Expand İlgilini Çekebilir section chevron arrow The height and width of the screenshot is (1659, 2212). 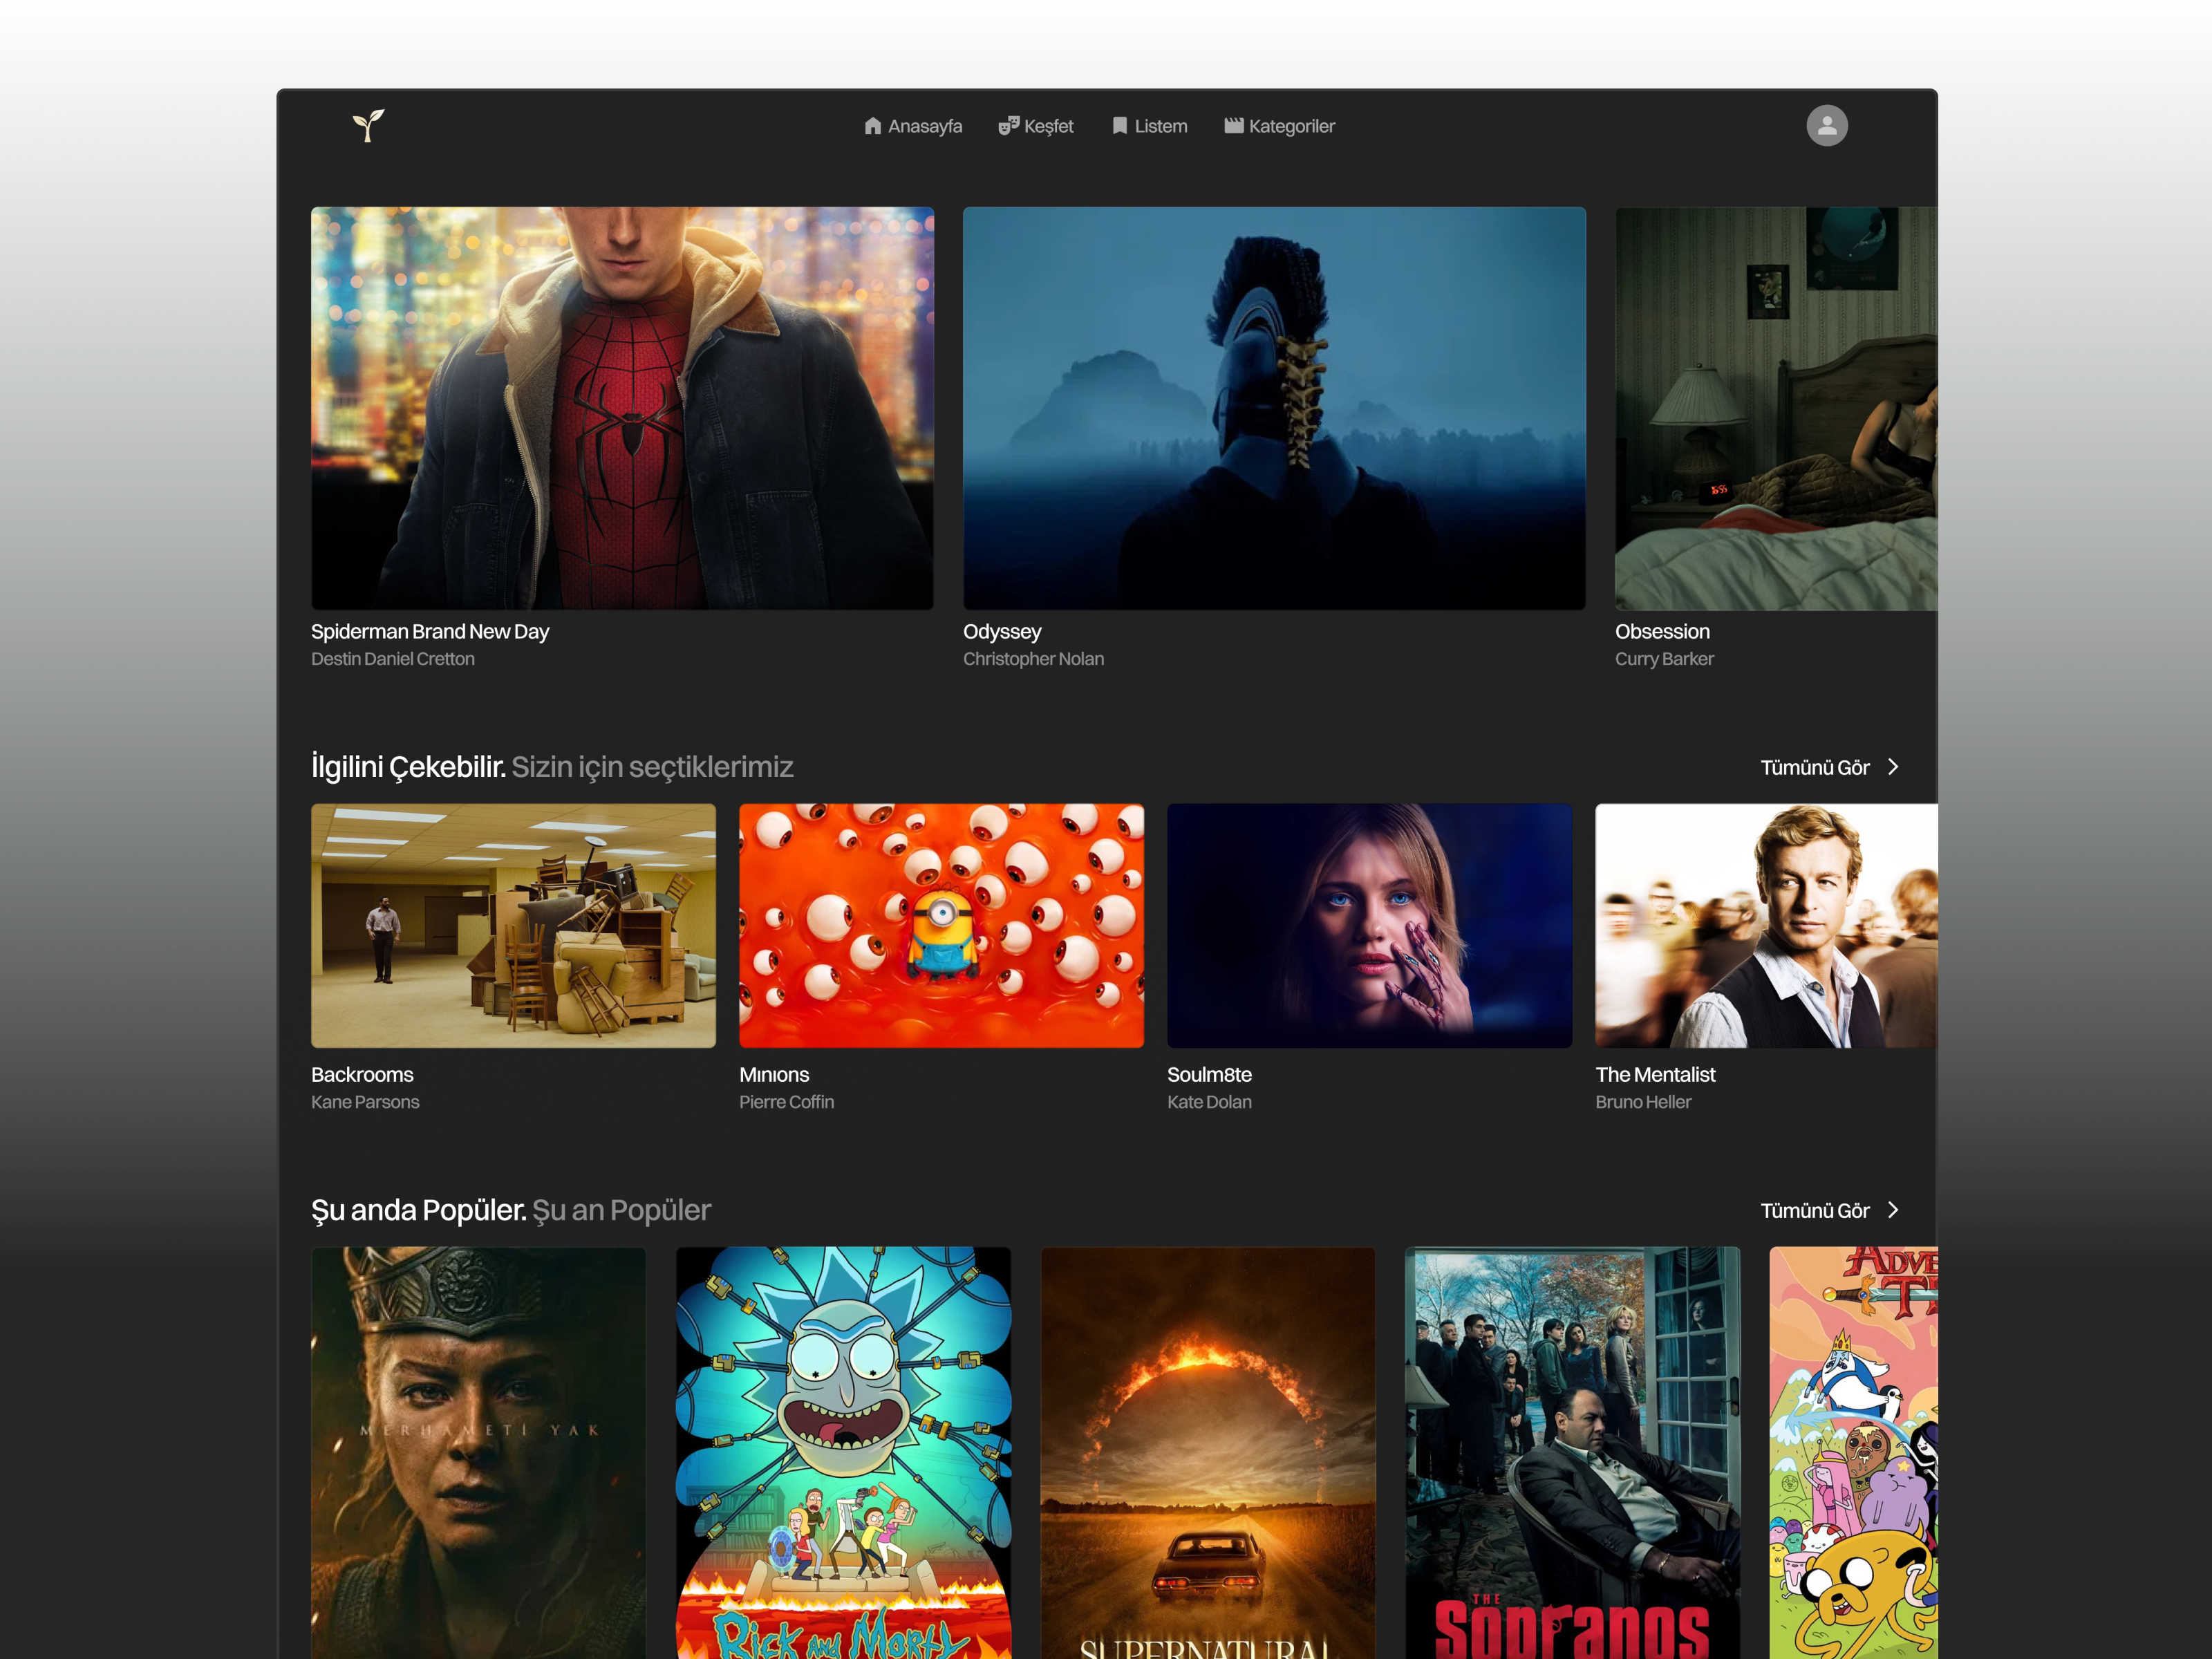tap(1893, 767)
